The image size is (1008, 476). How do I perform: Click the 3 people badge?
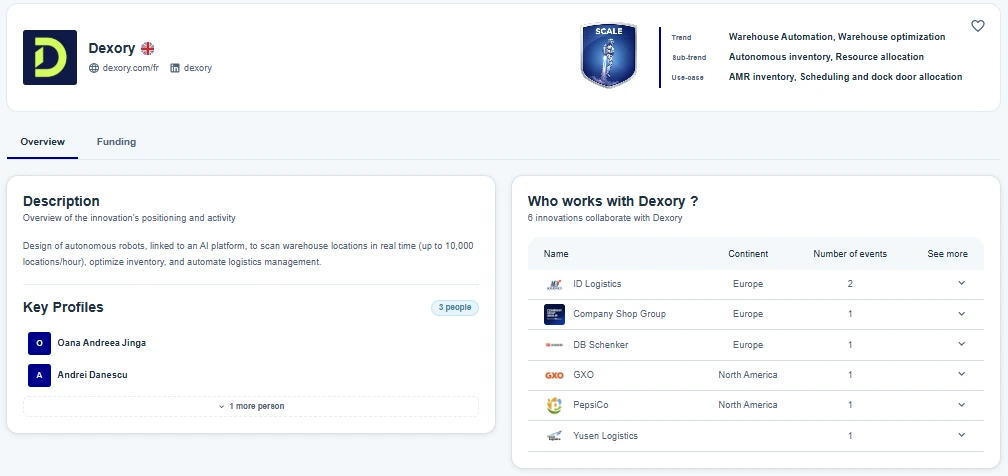[x=455, y=307]
